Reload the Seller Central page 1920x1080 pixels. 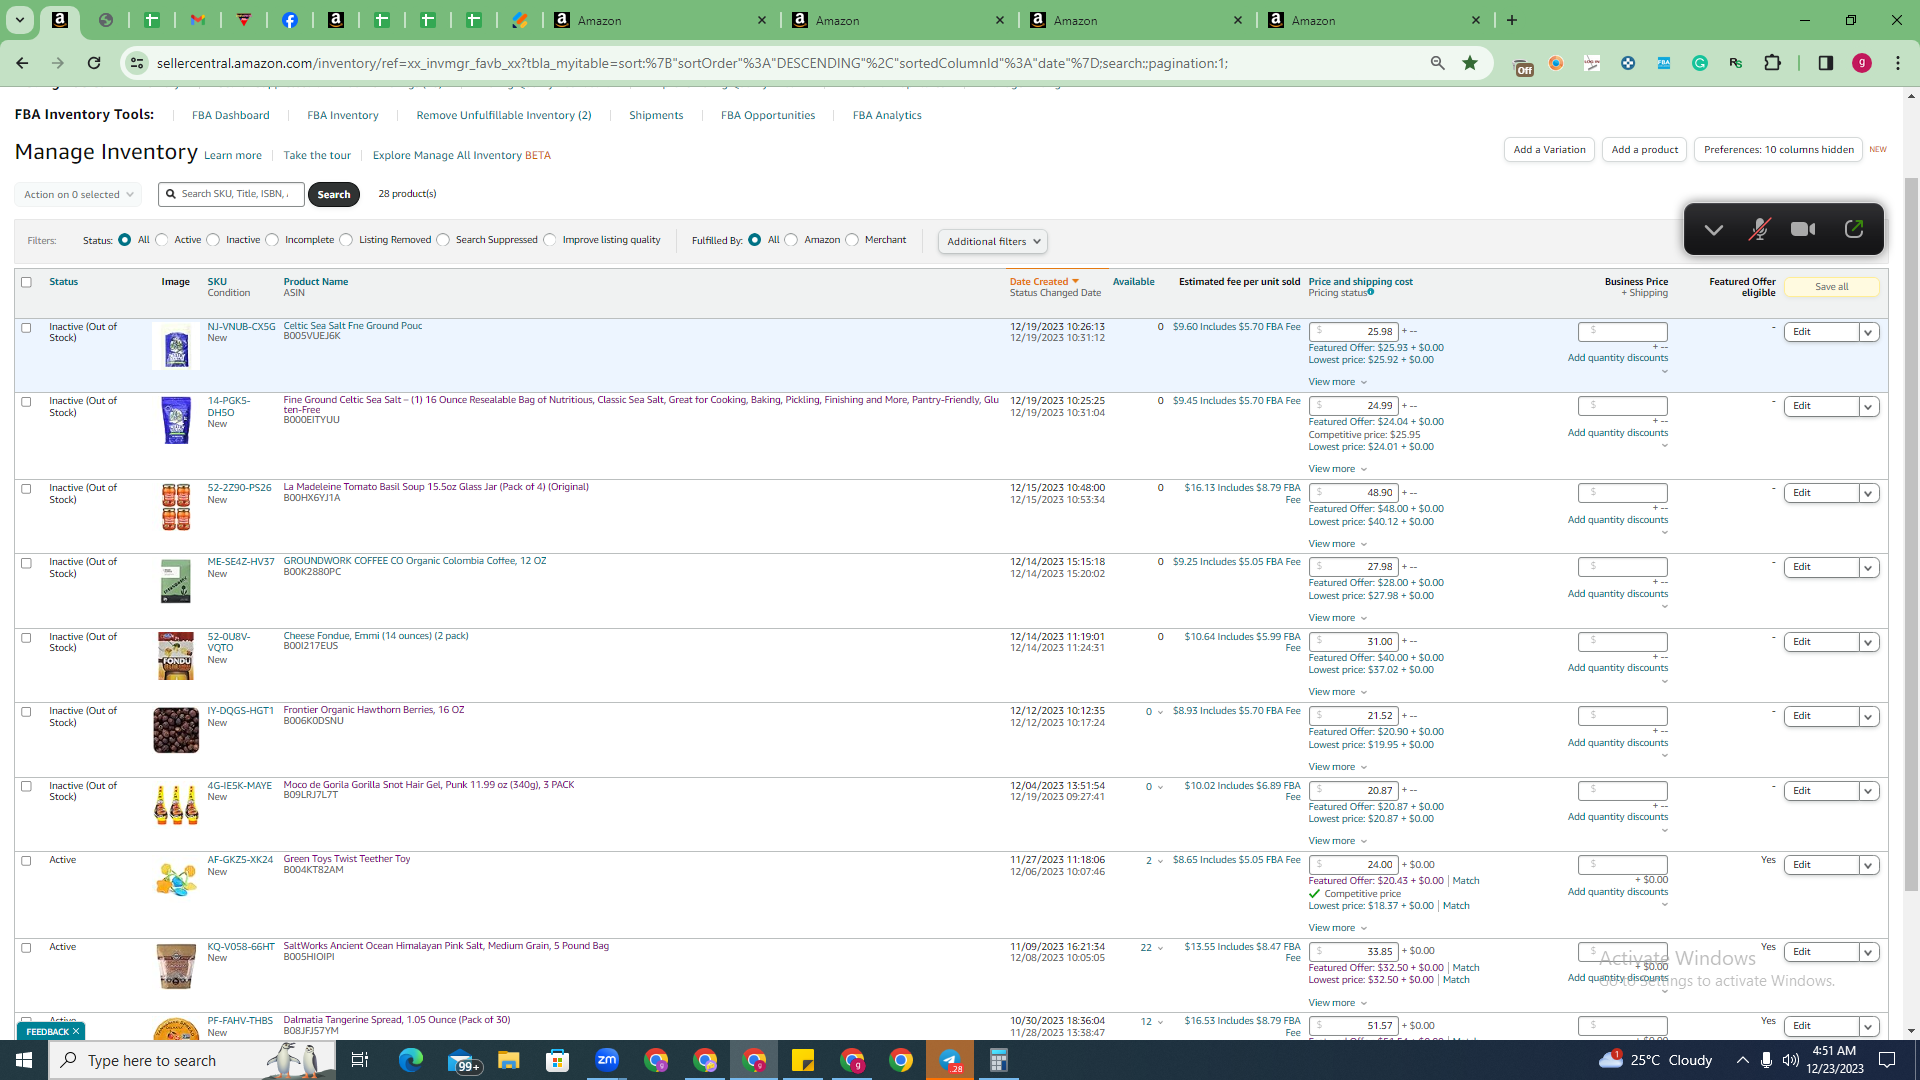pyautogui.click(x=94, y=63)
